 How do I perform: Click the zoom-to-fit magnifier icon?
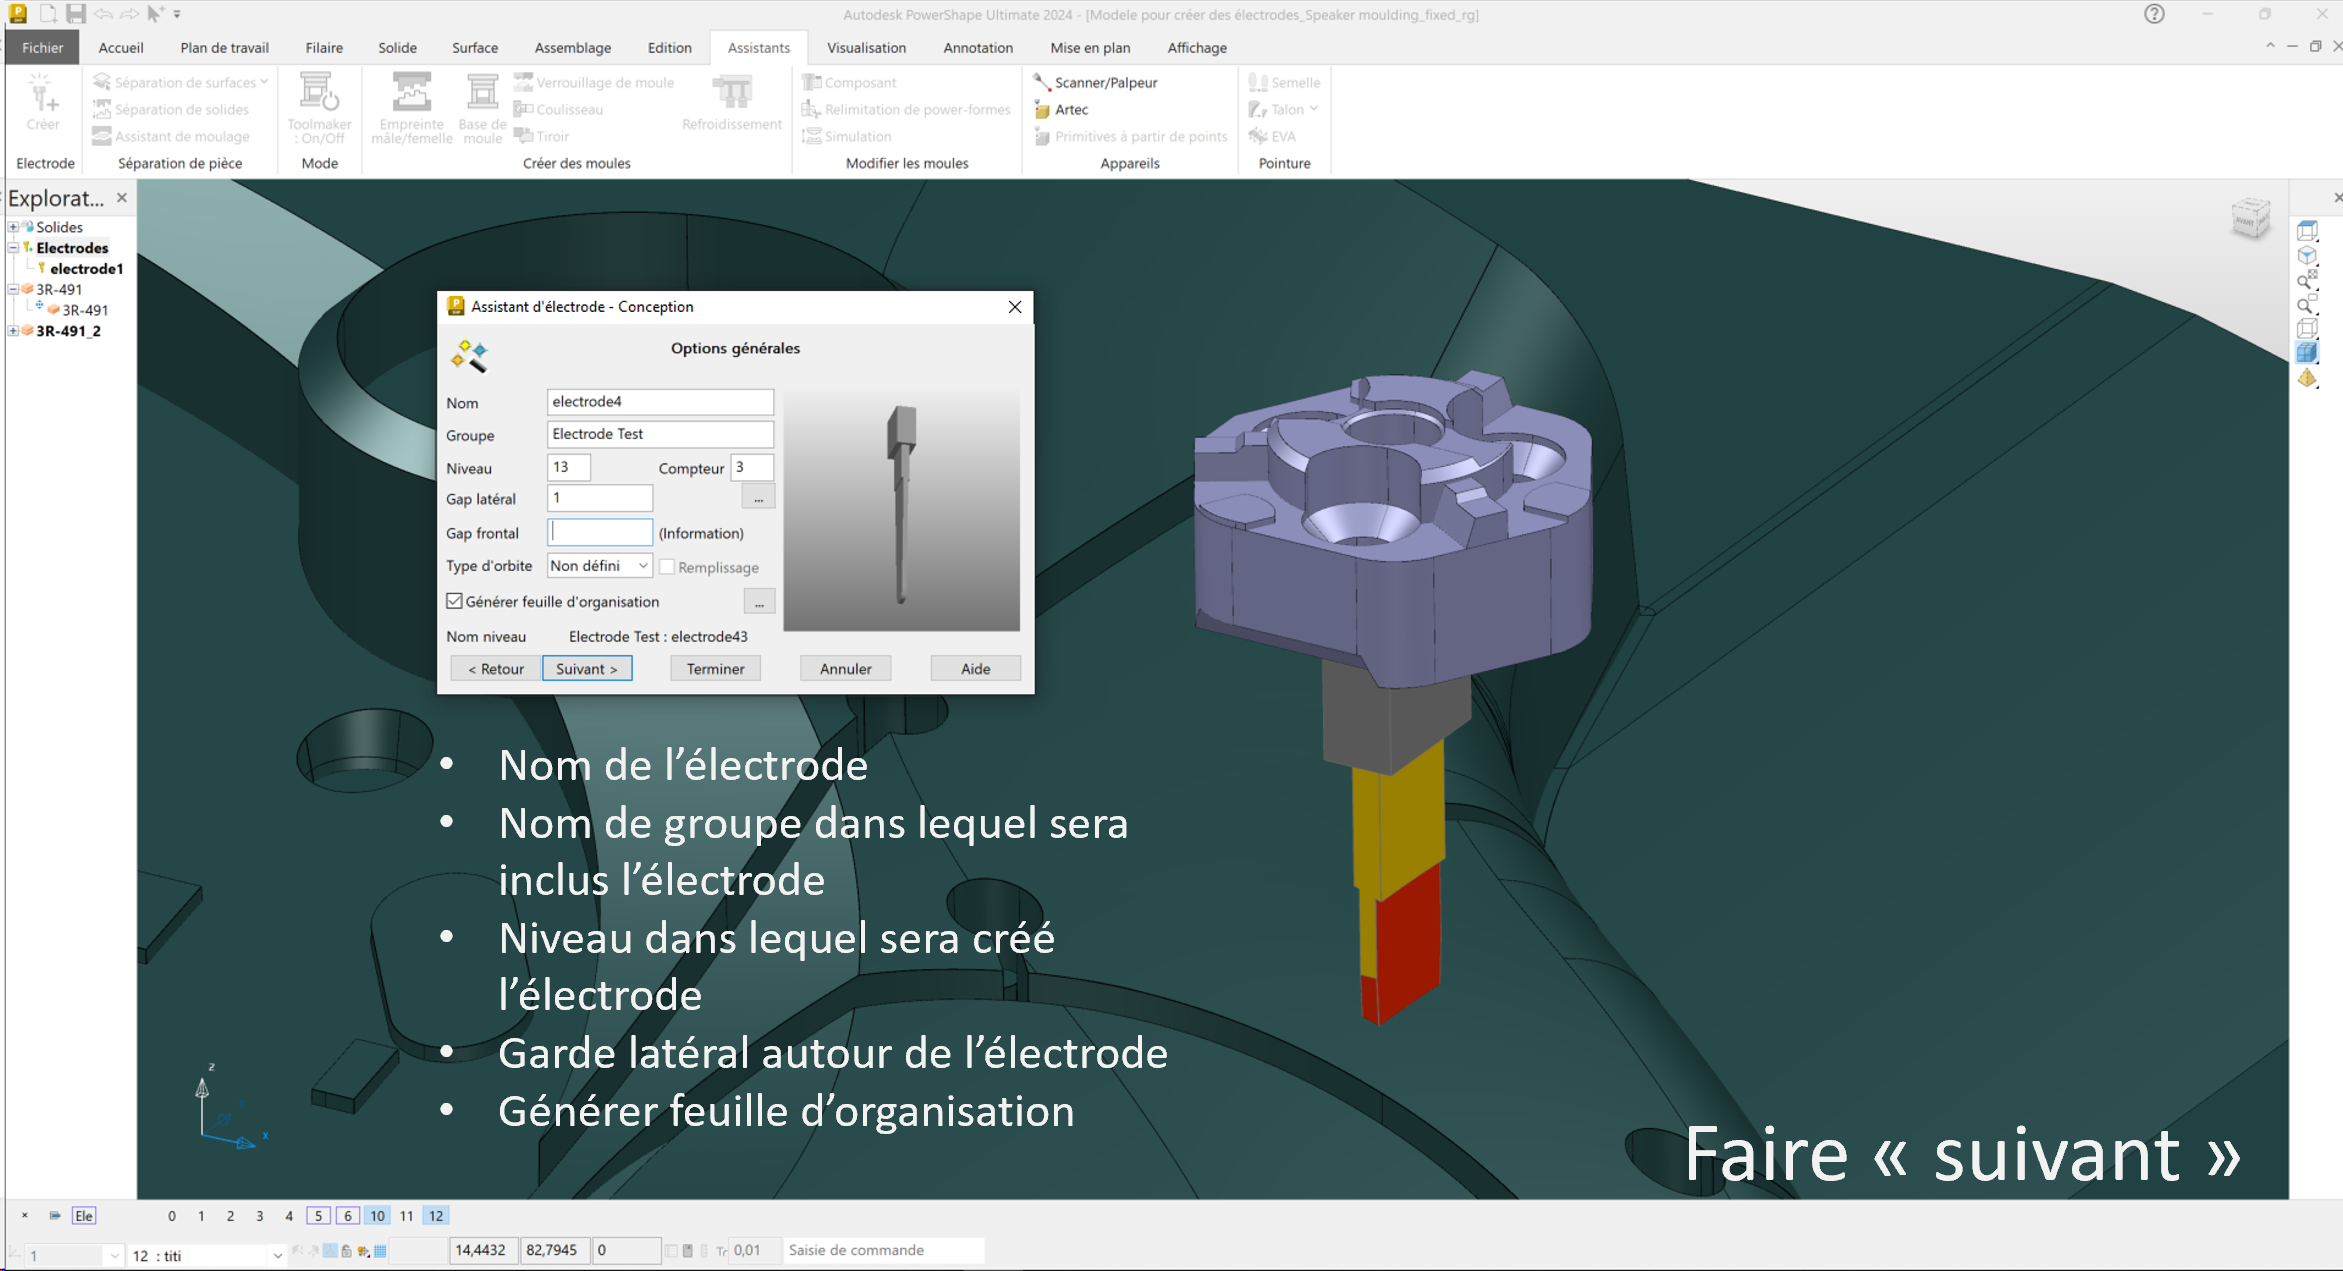click(2307, 280)
